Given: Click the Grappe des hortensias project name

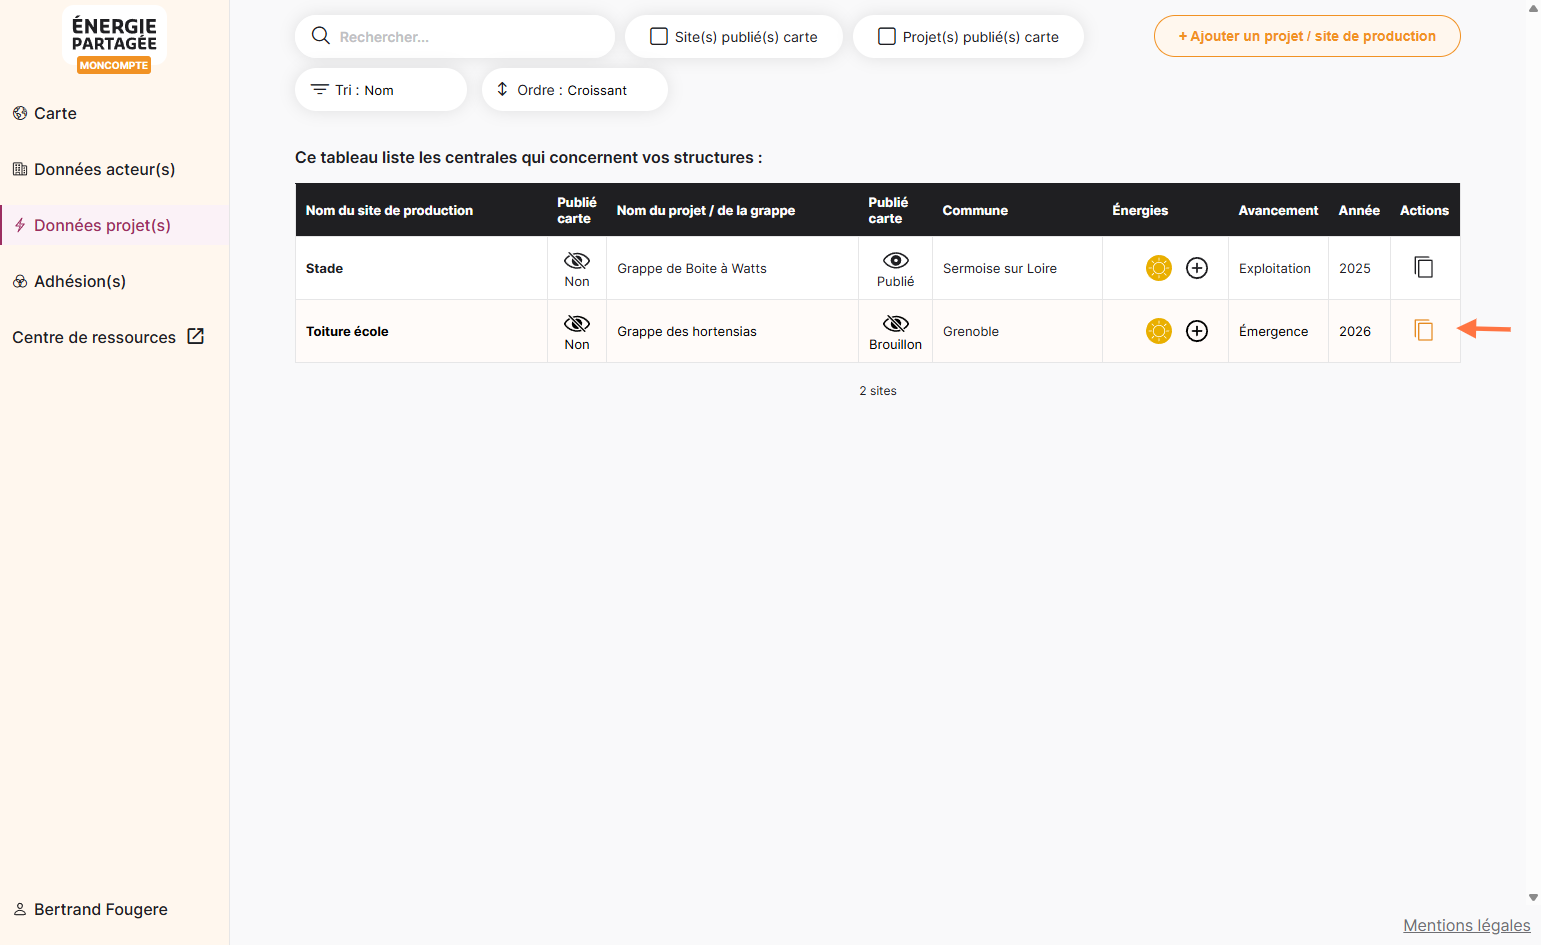Looking at the screenshot, I should tap(687, 331).
